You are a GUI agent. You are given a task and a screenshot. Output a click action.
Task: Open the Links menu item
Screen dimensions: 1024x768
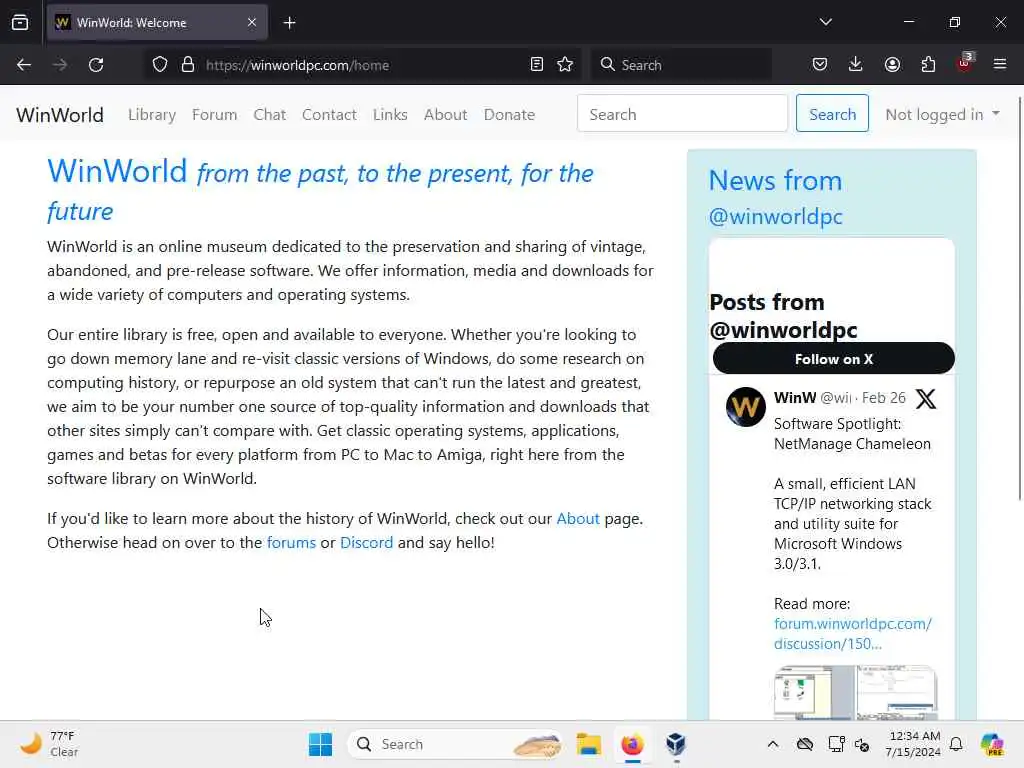(x=390, y=114)
